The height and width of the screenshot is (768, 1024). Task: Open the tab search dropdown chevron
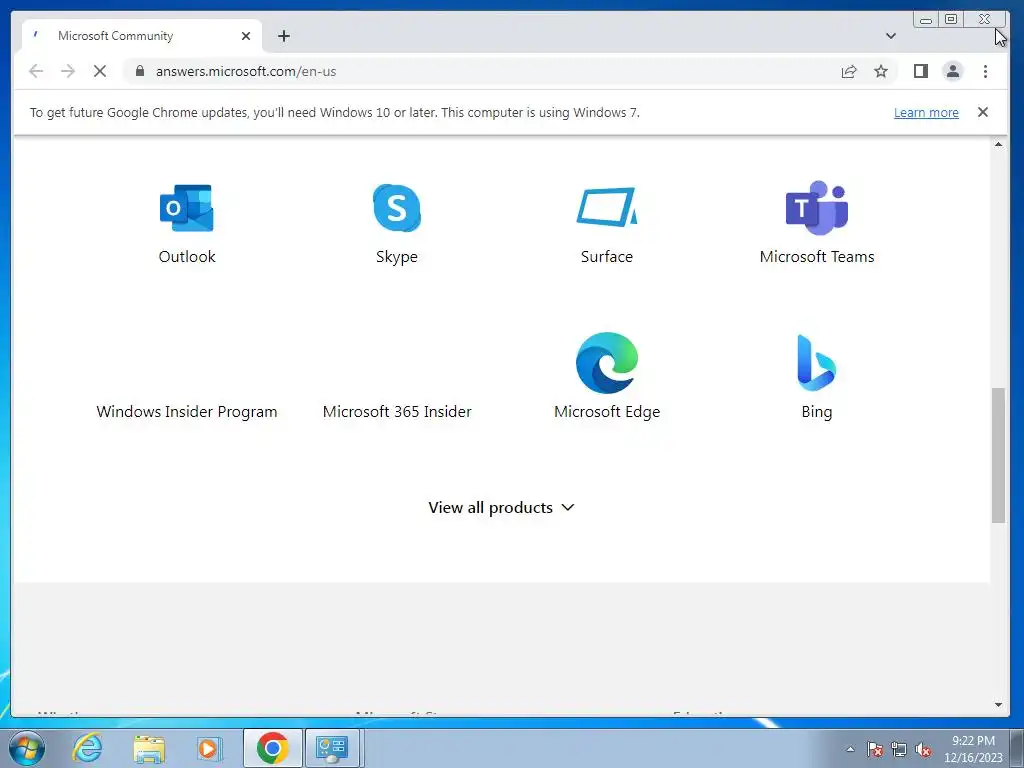(x=891, y=36)
